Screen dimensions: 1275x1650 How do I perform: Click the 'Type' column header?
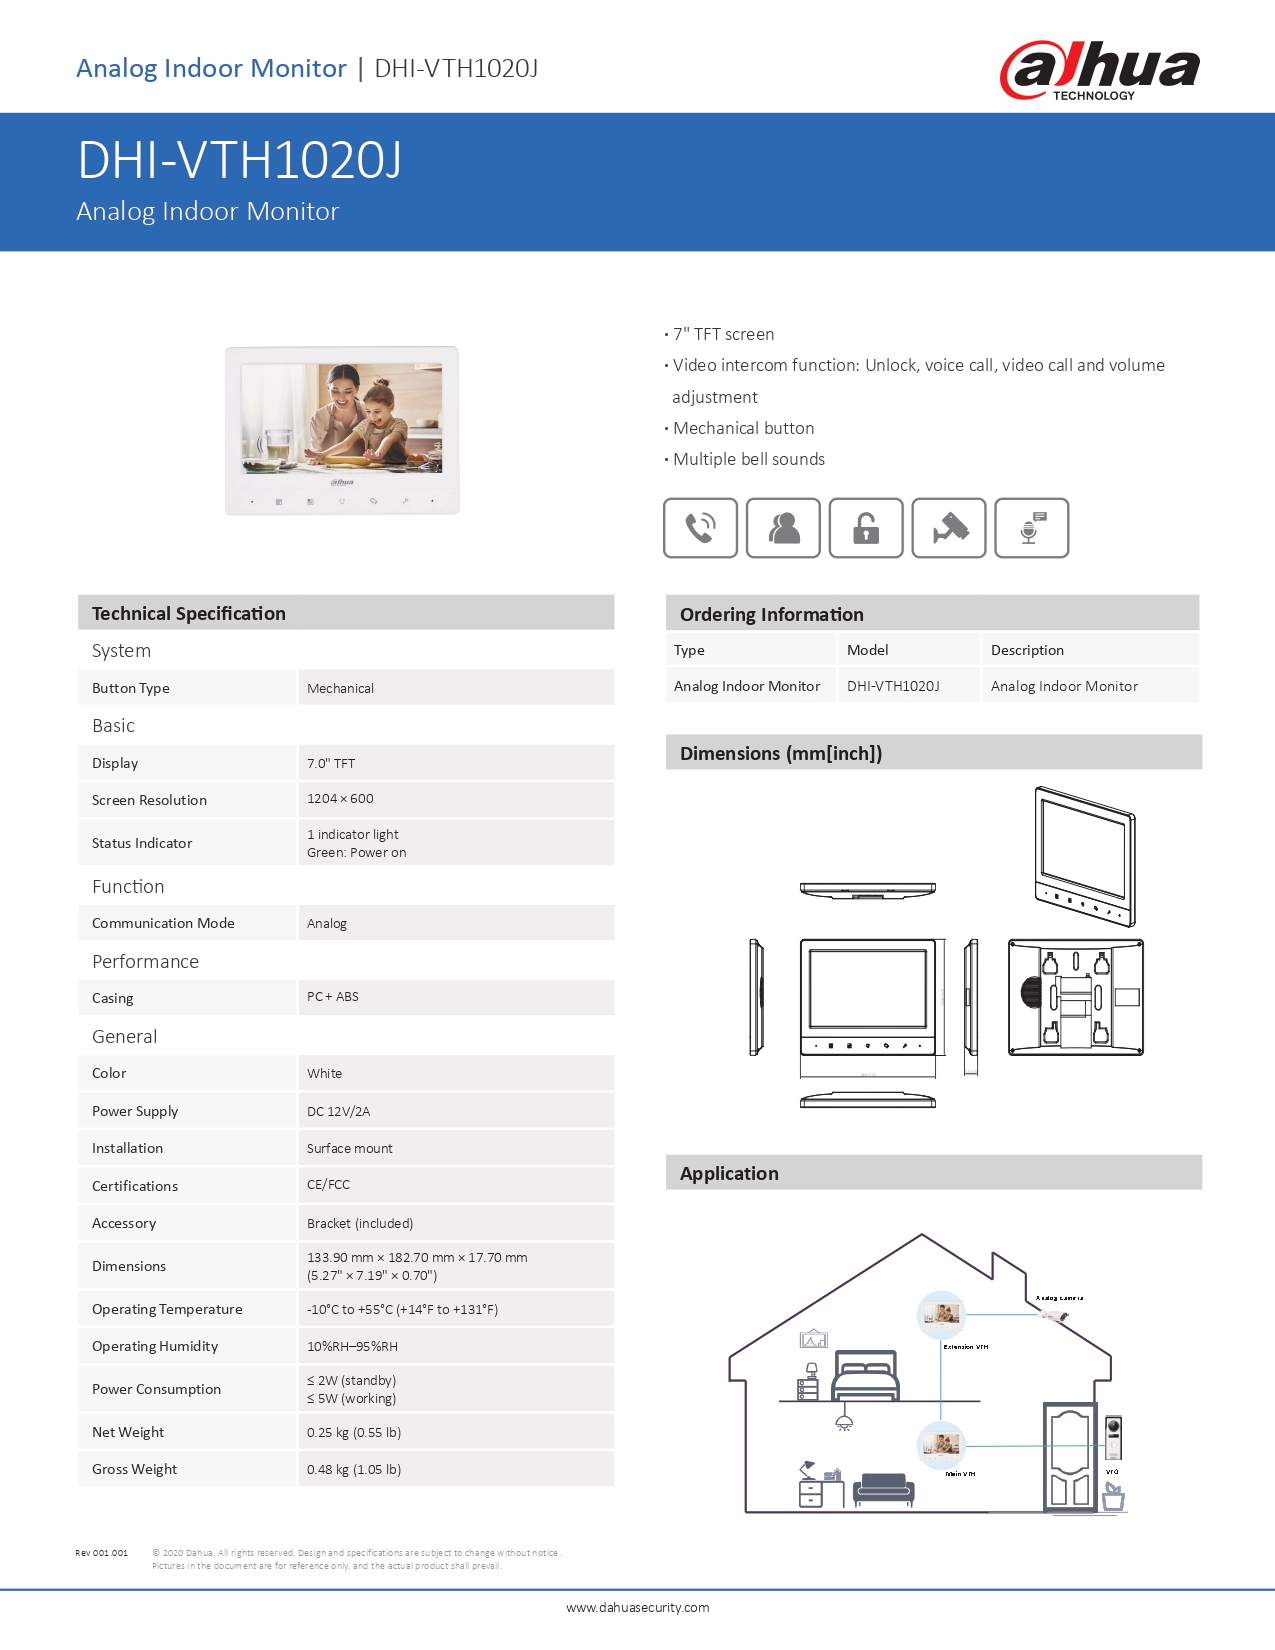coord(689,650)
